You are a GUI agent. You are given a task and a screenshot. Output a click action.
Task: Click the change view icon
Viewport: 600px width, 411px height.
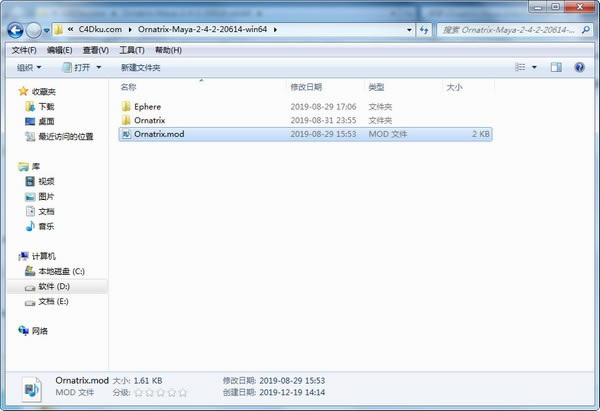[520, 67]
